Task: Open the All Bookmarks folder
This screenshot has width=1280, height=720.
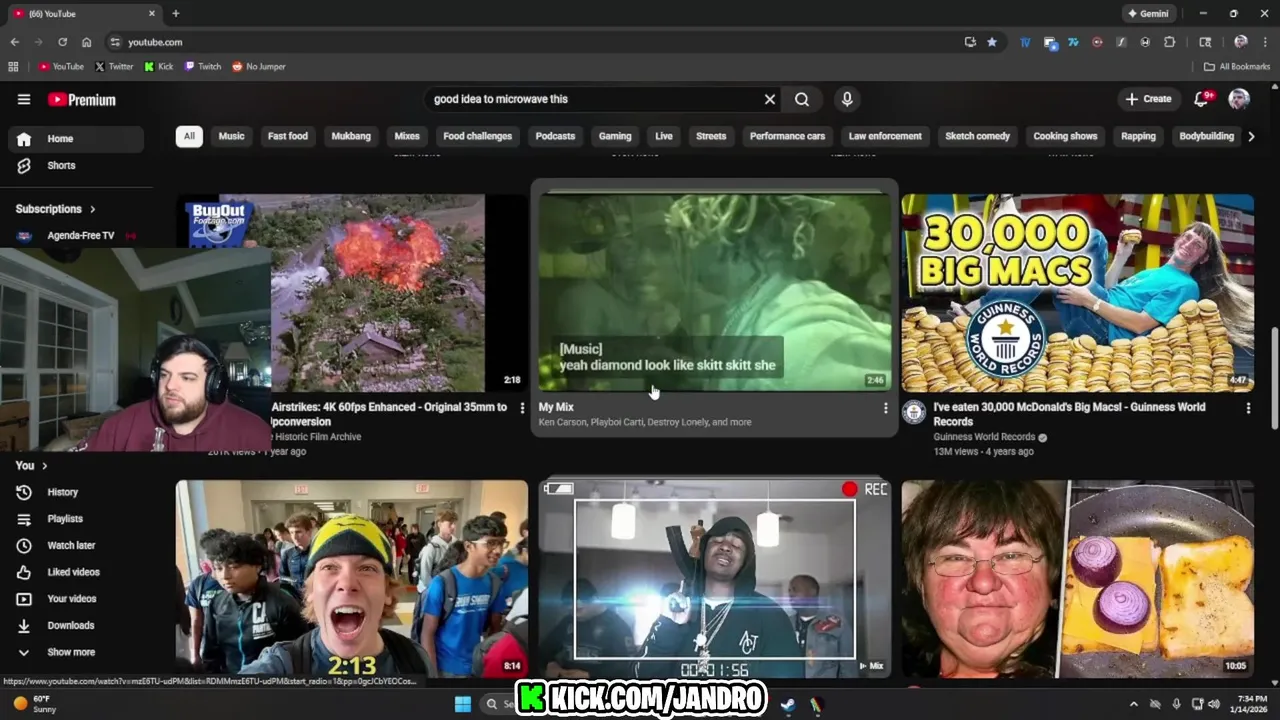Action: tap(1237, 66)
